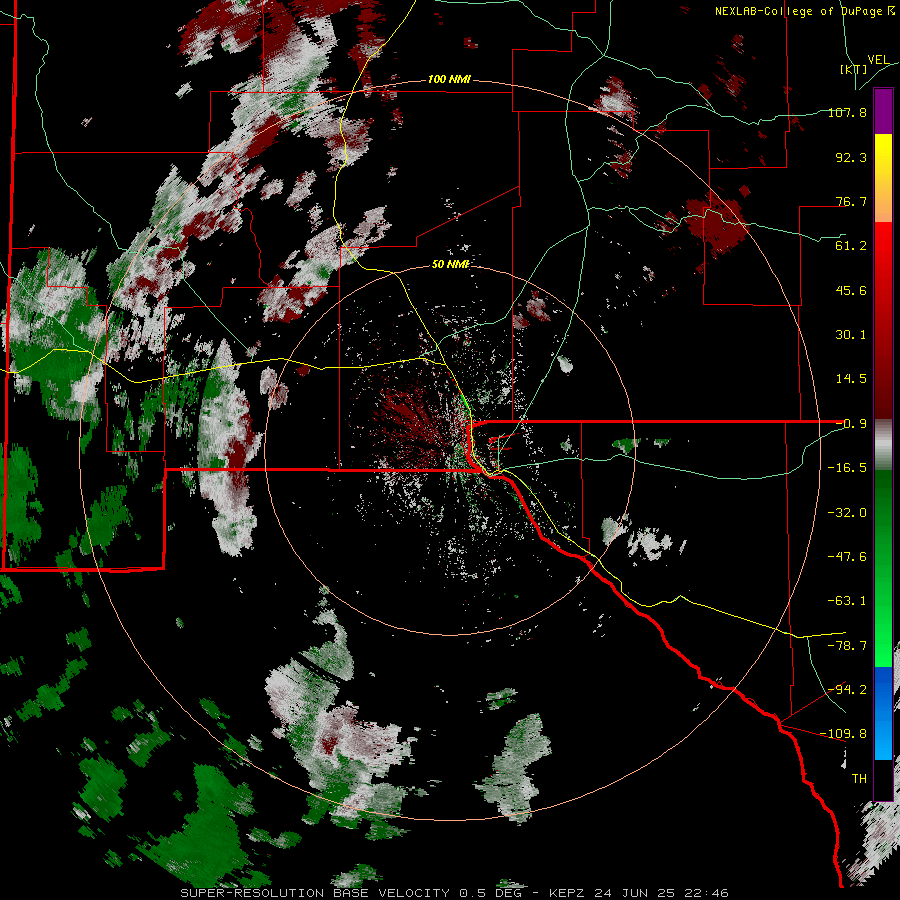Click the [KT] units label
Viewport: 900px width, 900px height.
pos(853,69)
